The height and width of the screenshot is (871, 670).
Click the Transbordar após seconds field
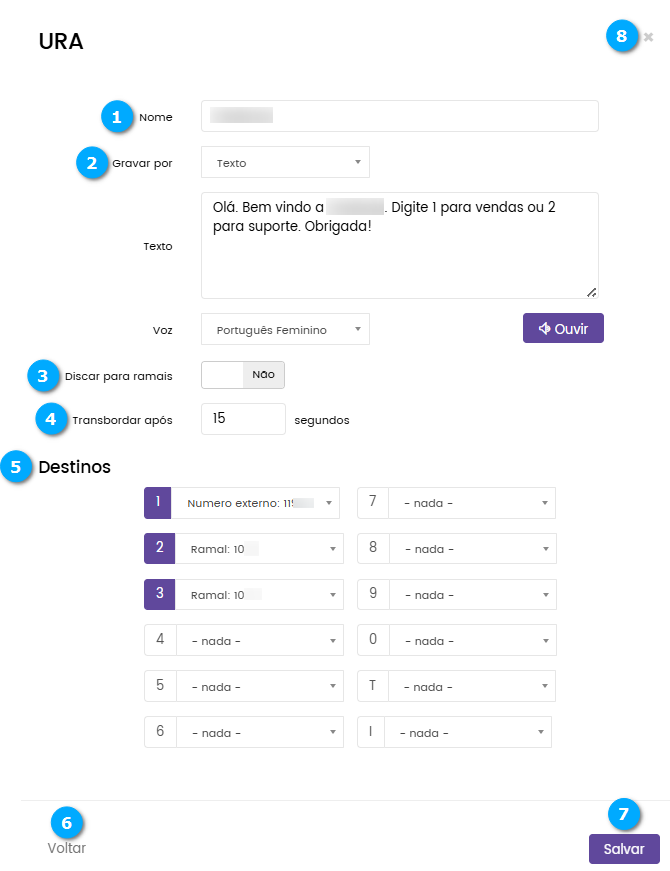(243, 419)
